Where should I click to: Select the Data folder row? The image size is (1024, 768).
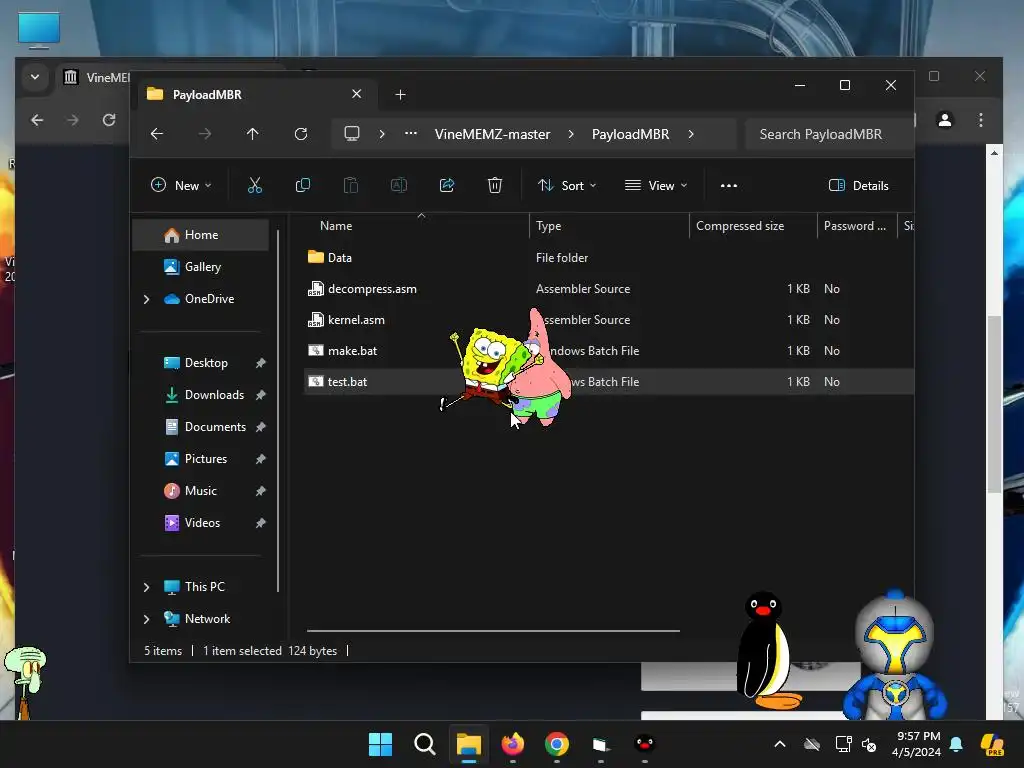[x=609, y=258]
